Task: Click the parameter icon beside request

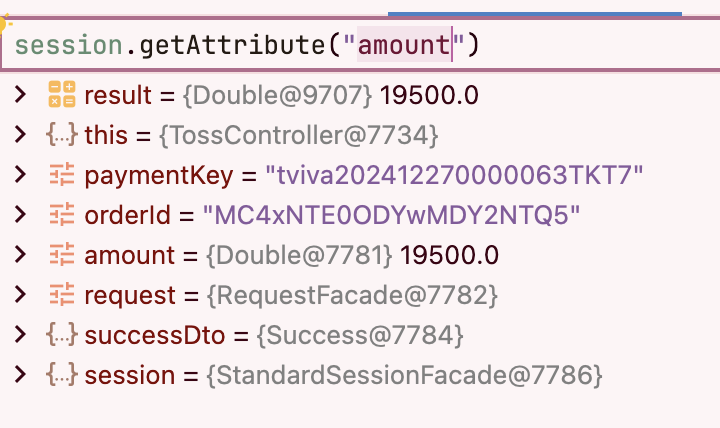Action: (x=62, y=294)
